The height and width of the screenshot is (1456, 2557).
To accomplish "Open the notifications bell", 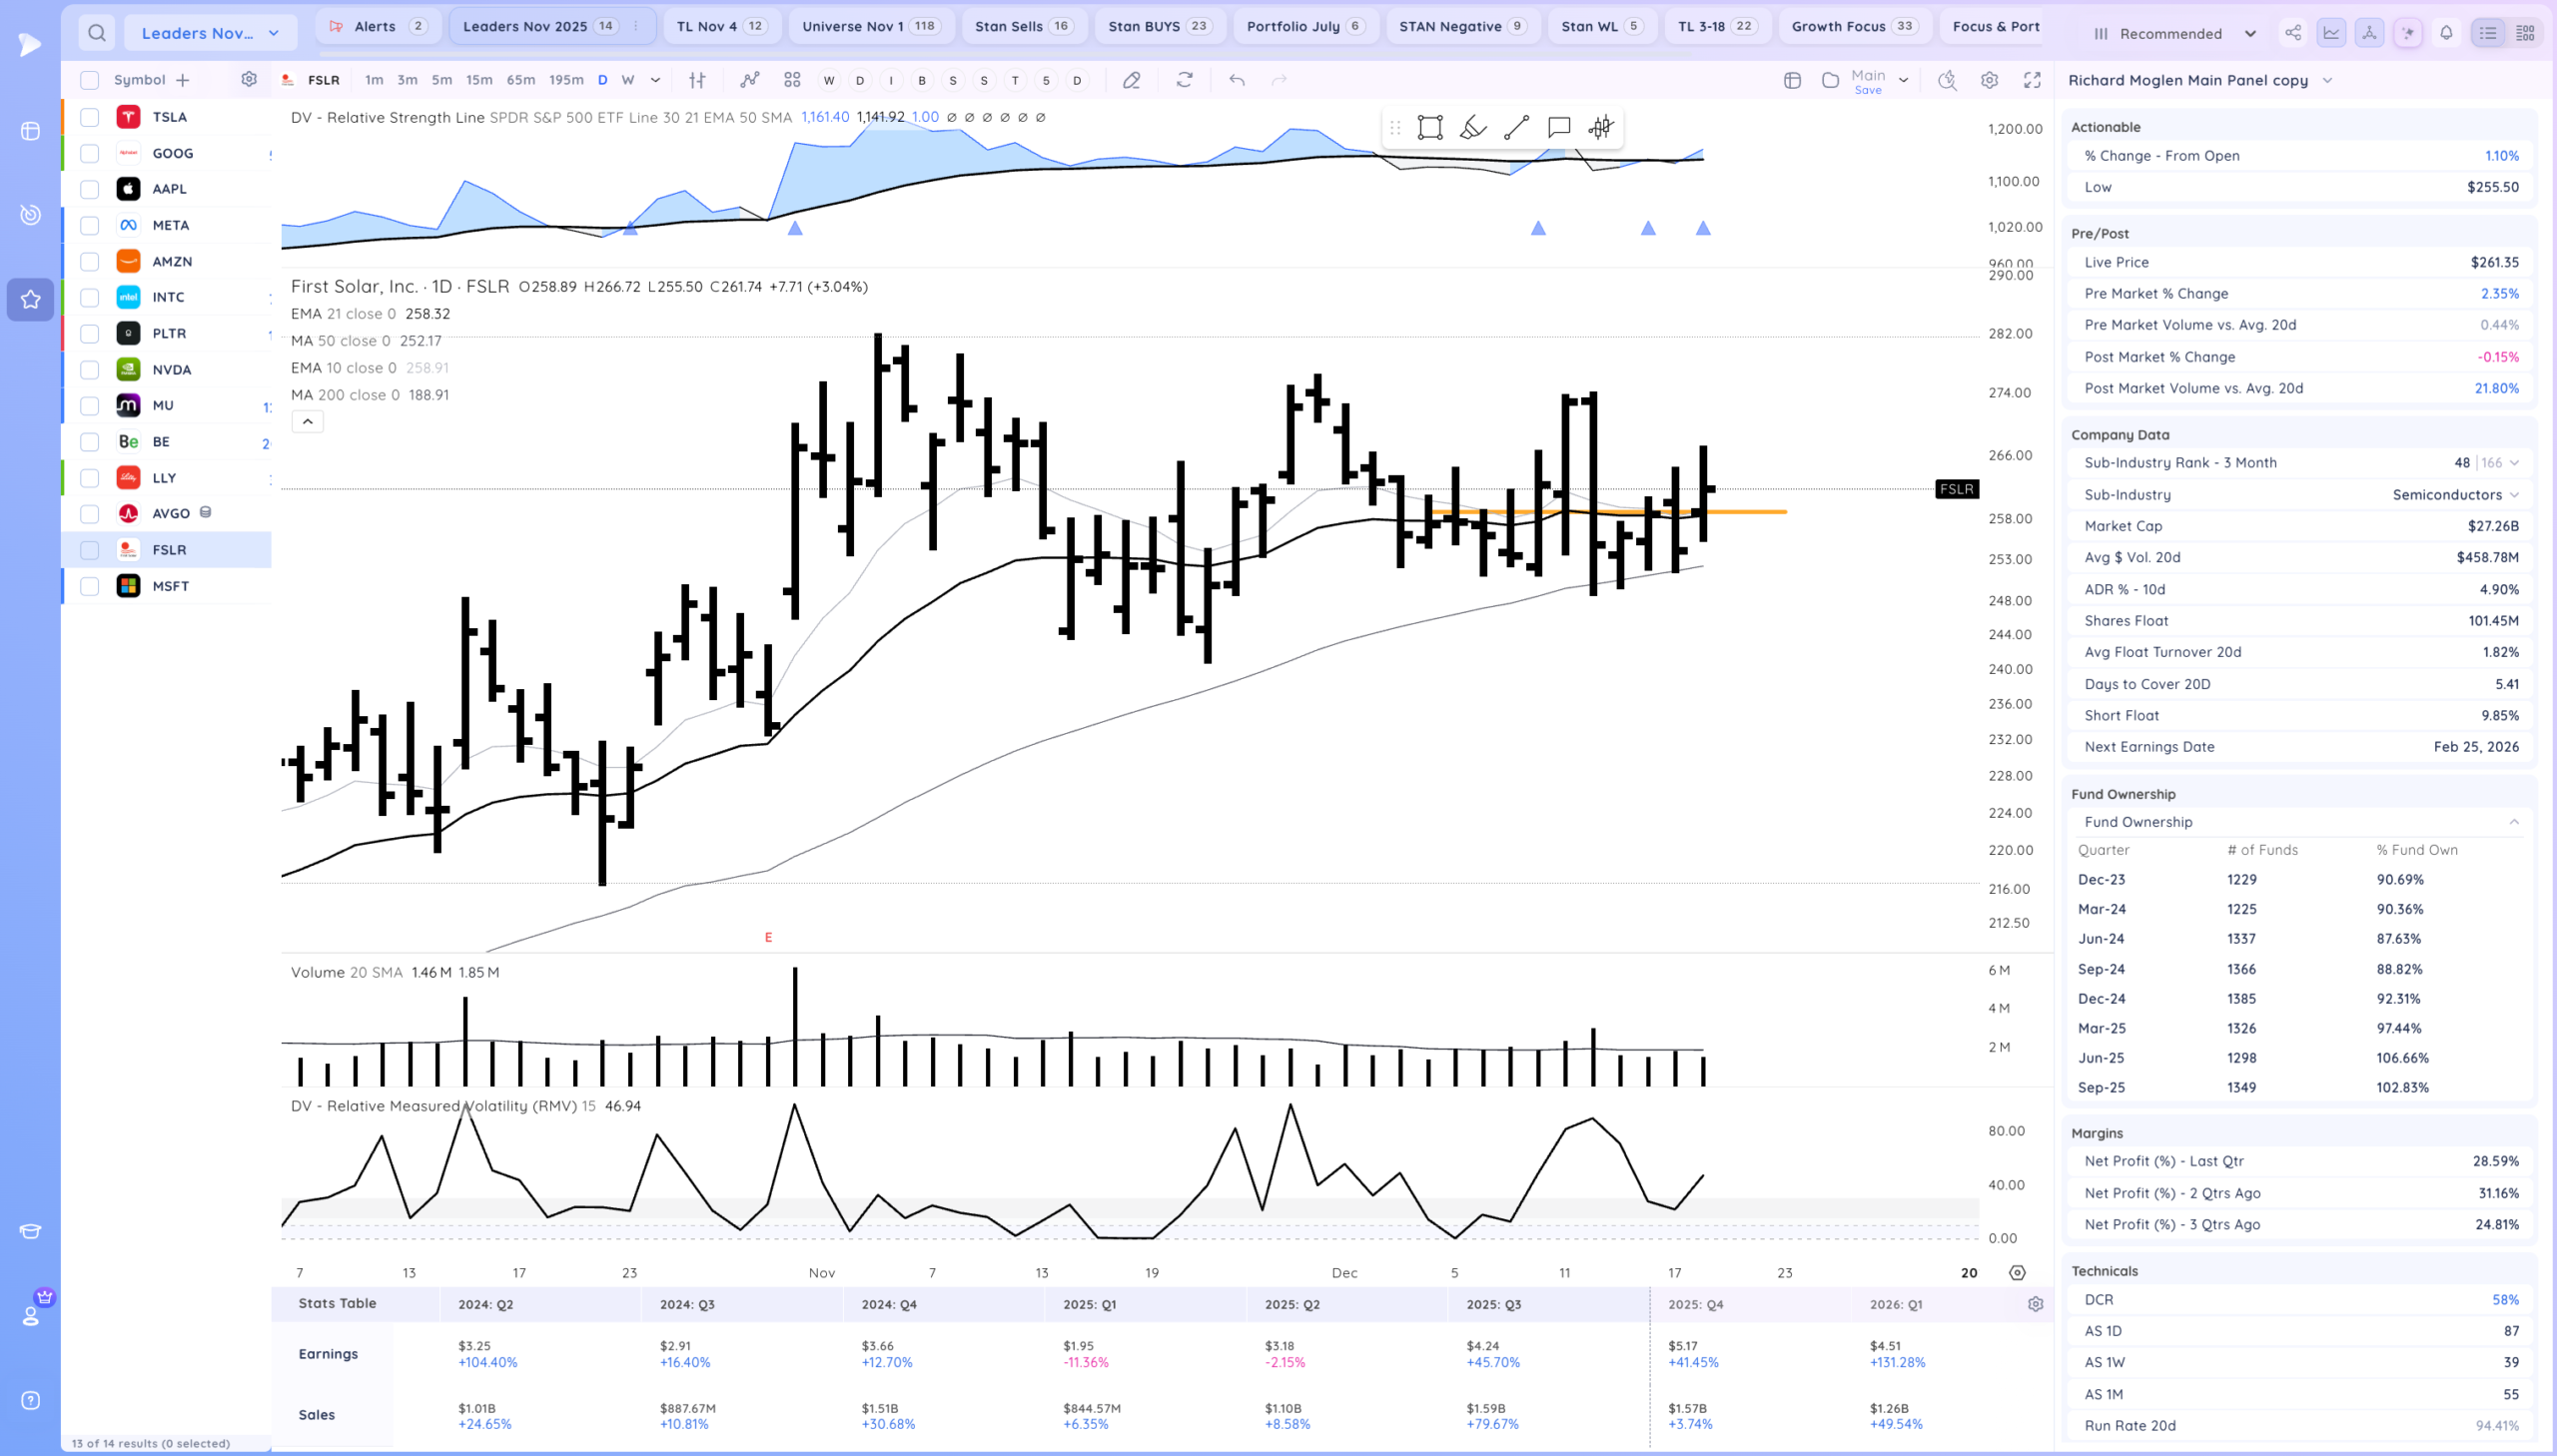I will 2446,33.
